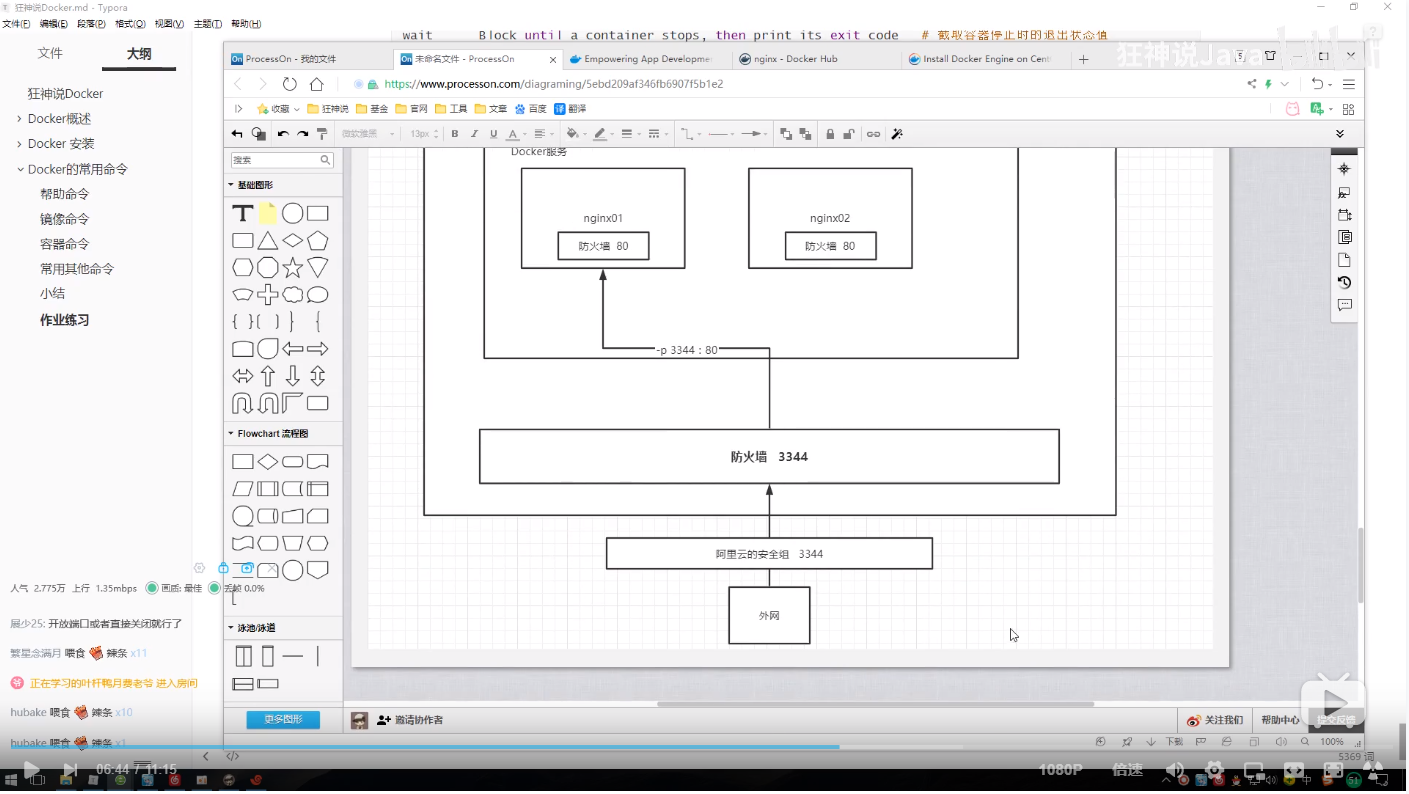1409x794 pixels.
Task: Click the unlock shape icon
Action: click(849, 134)
